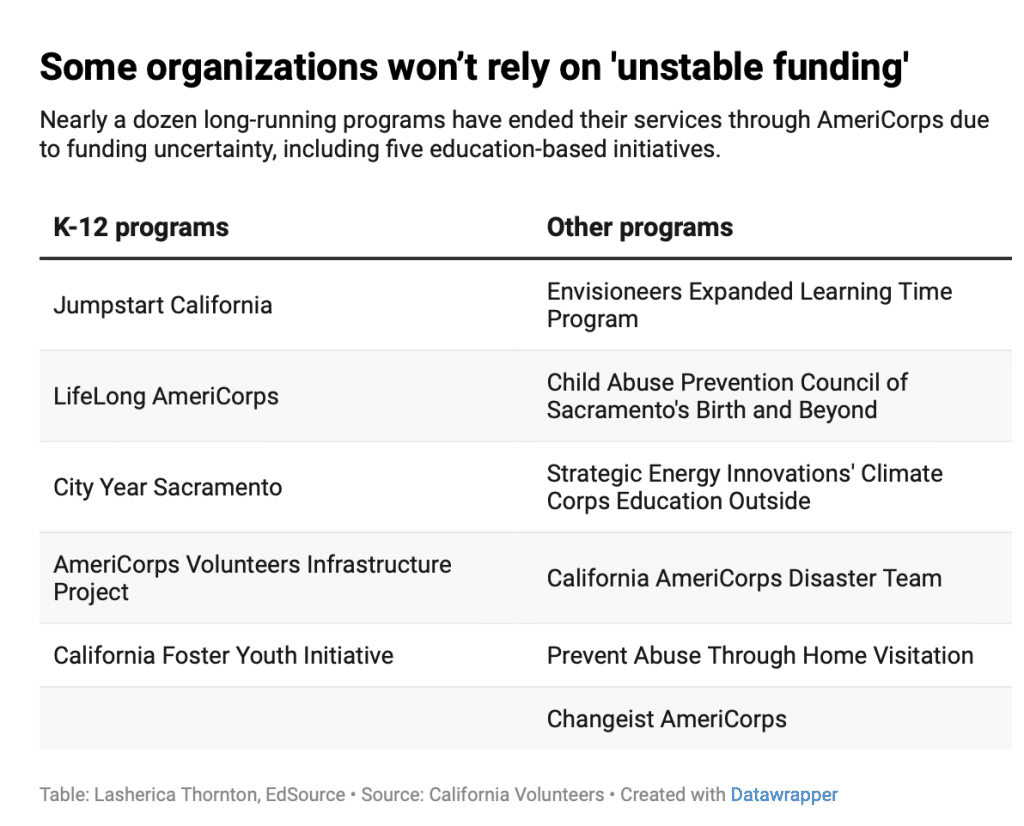Click the subtitle paragraph about funding uncertainty
The height and width of the screenshot is (826, 1024).
tap(514, 136)
